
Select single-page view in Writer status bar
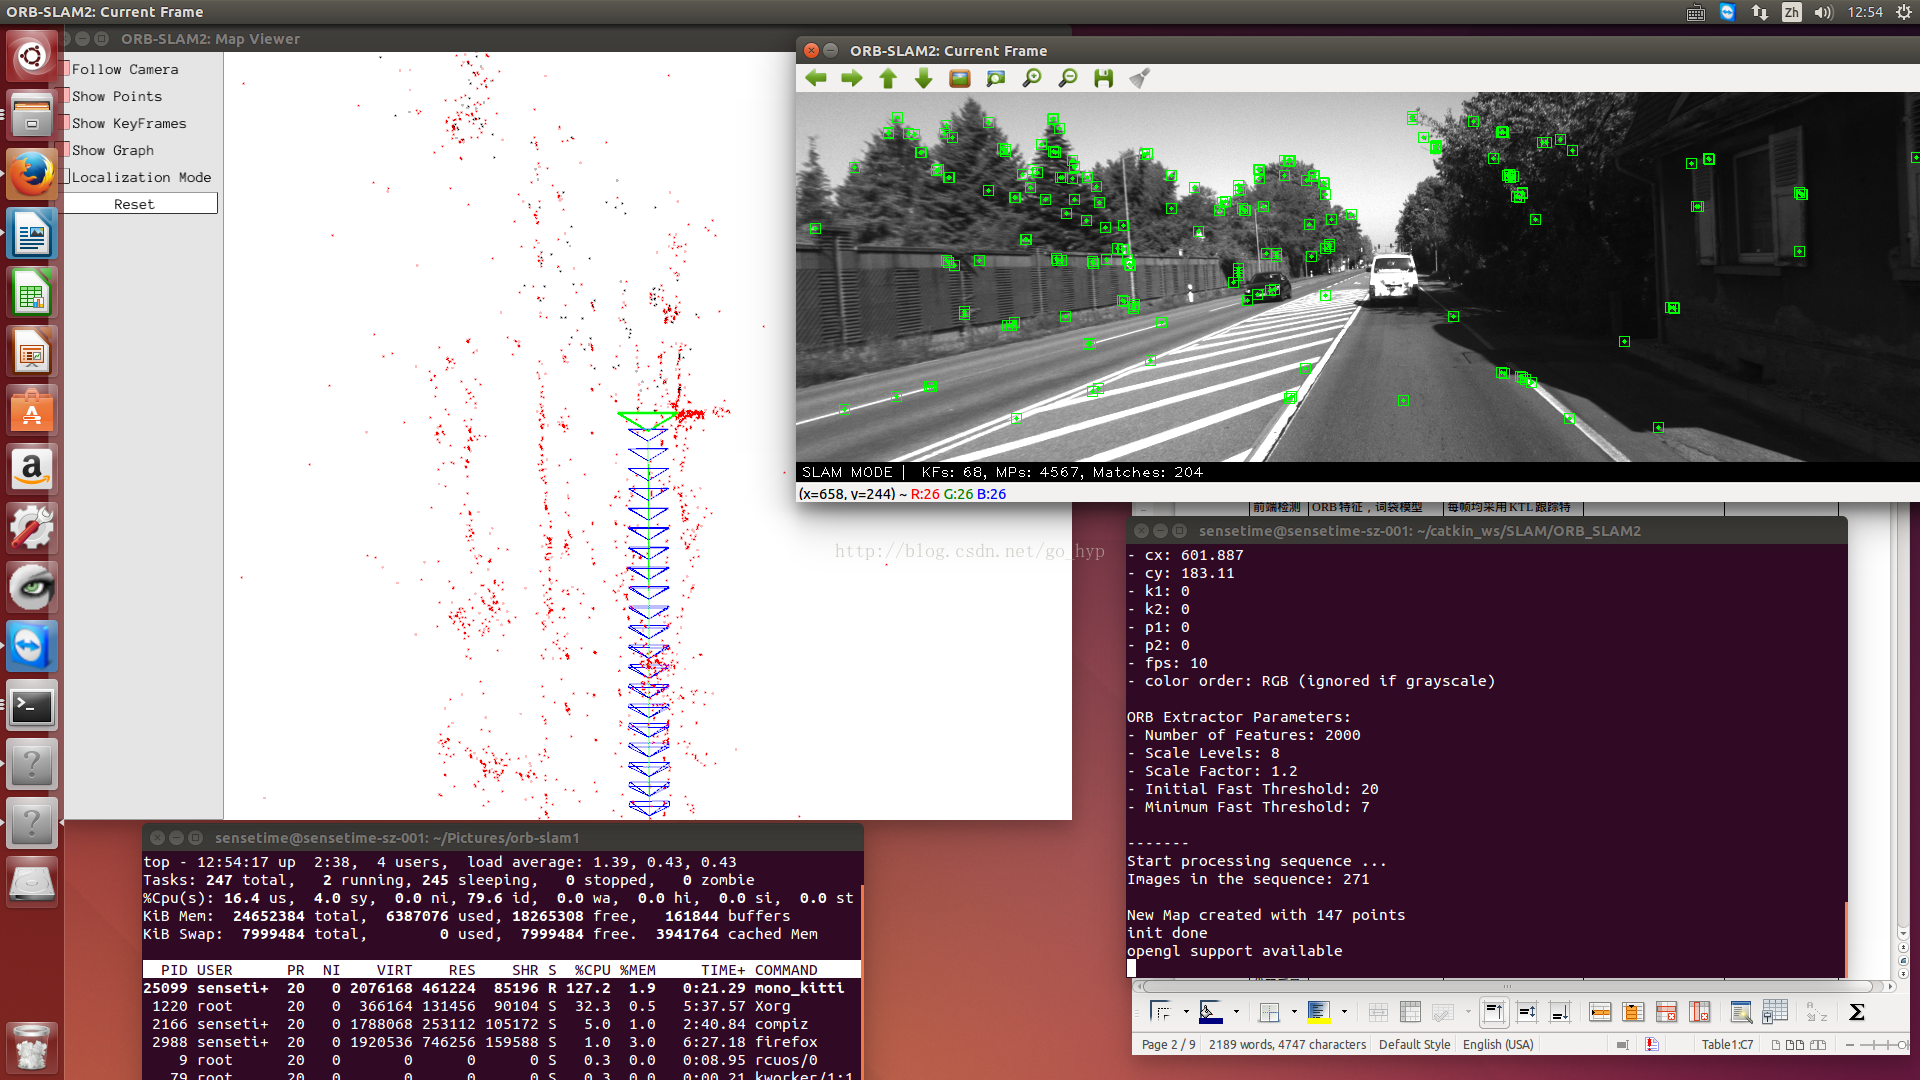1776,1044
